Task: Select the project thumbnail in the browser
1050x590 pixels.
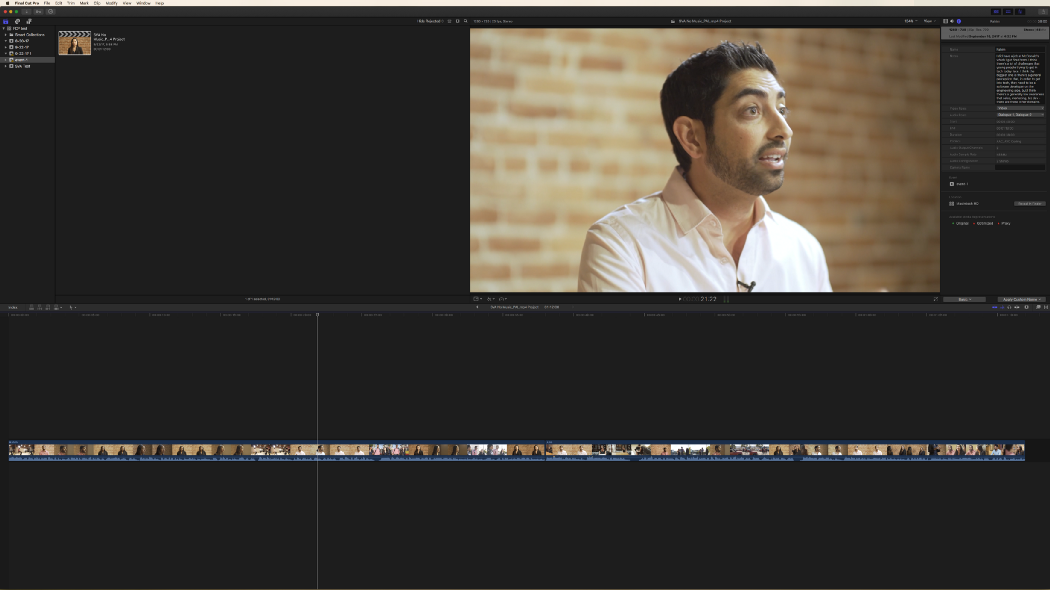Action: tap(74, 43)
